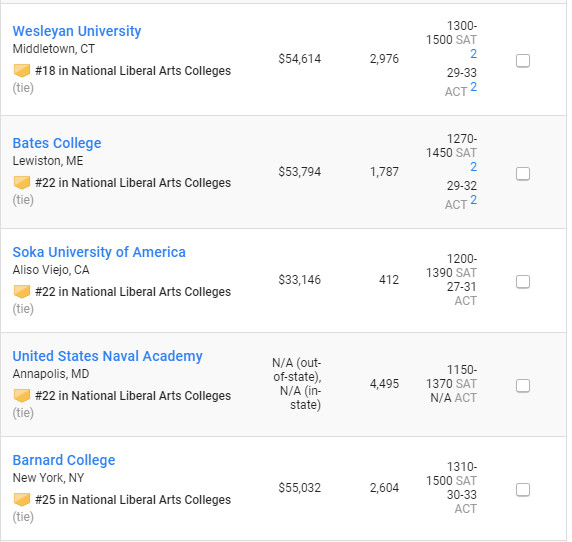Click footnote 2 next to Wesleyan SAT range
This screenshot has height=542, width=572.
474,54
